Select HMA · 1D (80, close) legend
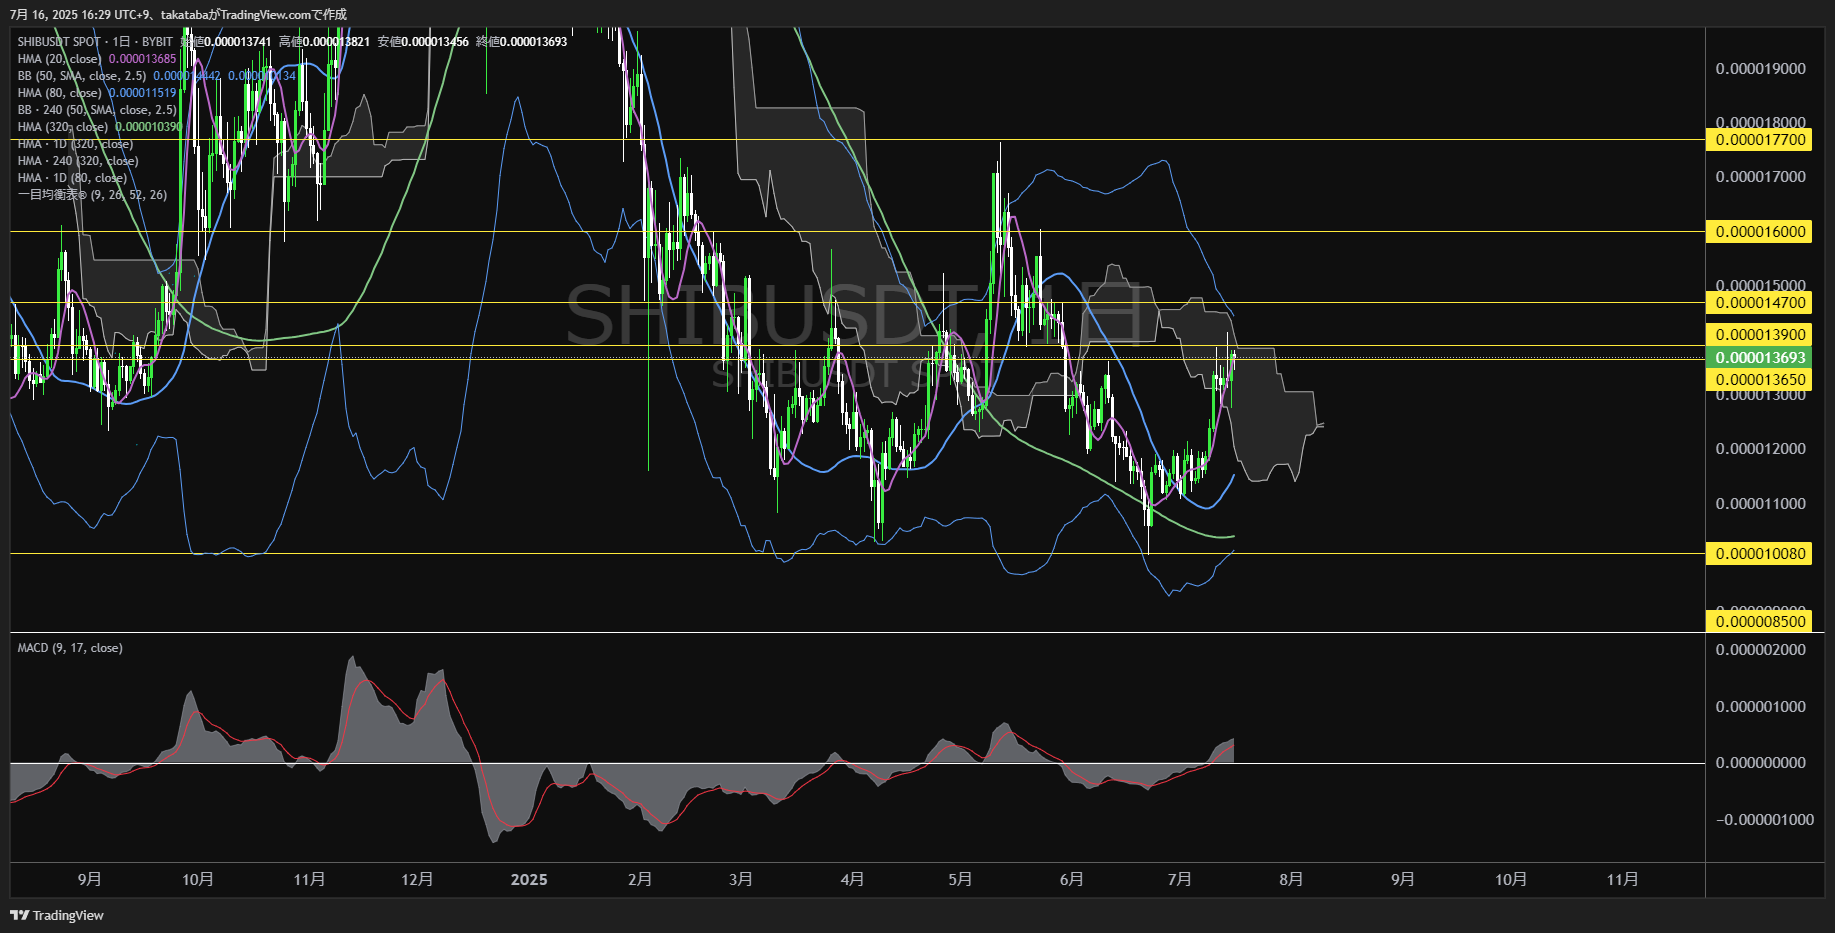The height and width of the screenshot is (933, 1835). pyautogui.click(x=72, y=178)
